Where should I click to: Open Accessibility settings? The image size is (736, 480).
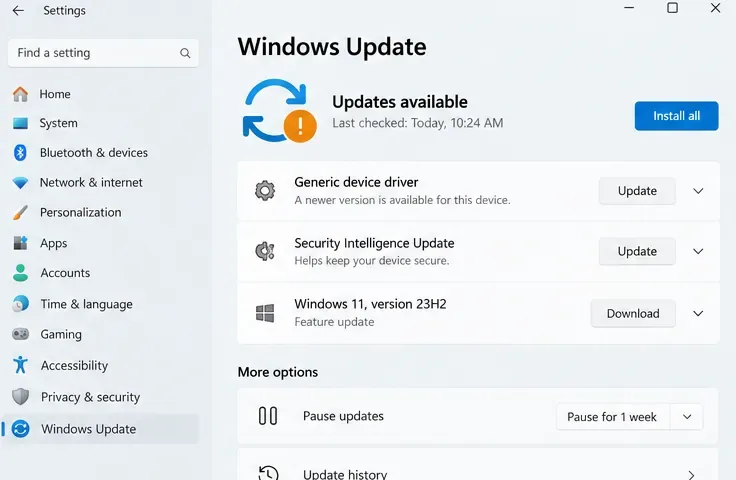click(100, 365)
